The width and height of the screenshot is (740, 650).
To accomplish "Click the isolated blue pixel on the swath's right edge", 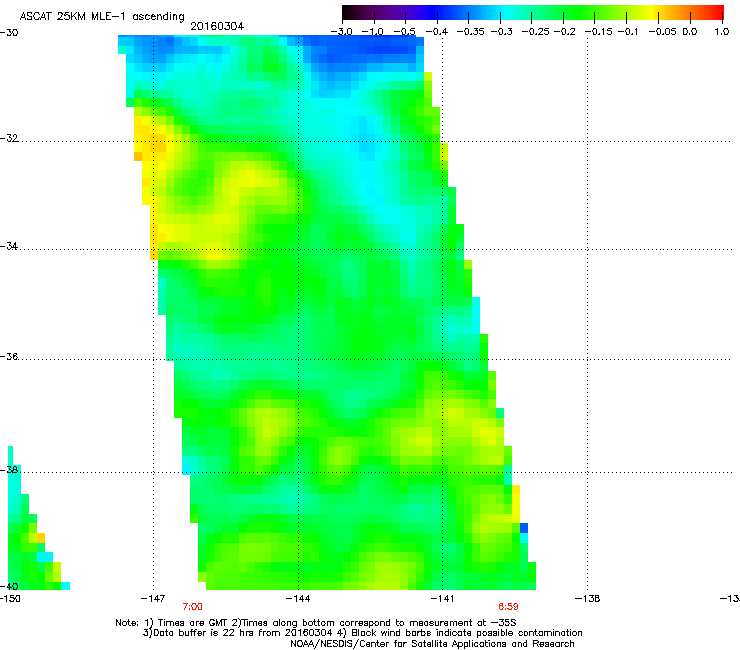I will coord(524,528).
